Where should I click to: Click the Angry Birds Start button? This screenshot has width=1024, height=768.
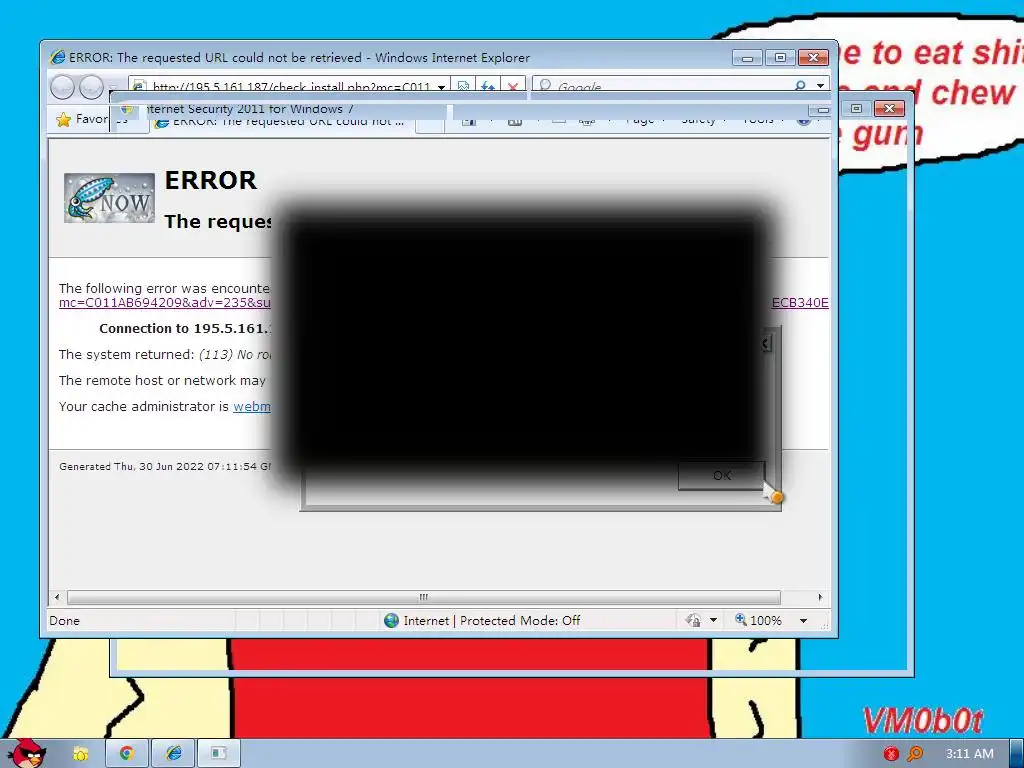coord(26,753)
